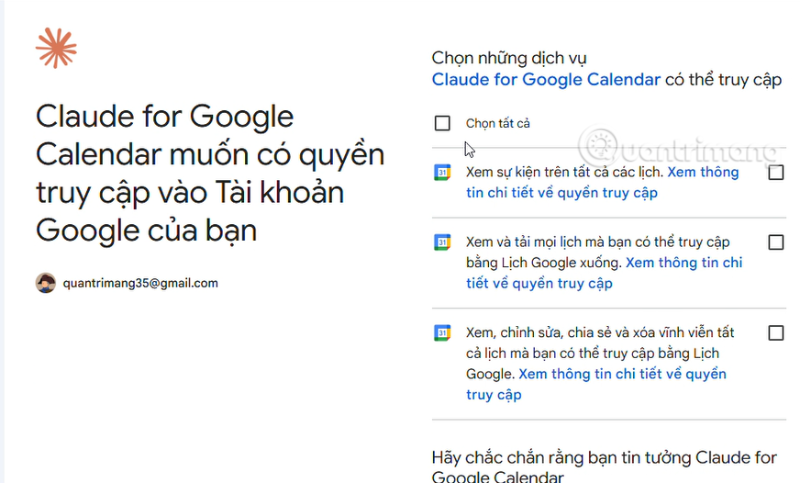The height and width of the screenshot is (483, 800).
Task: Check the box for 'Xem, chỉnh sửa, chia sẻ và xóa vĩnh viễn'
Action: click(x=776, y=333)
